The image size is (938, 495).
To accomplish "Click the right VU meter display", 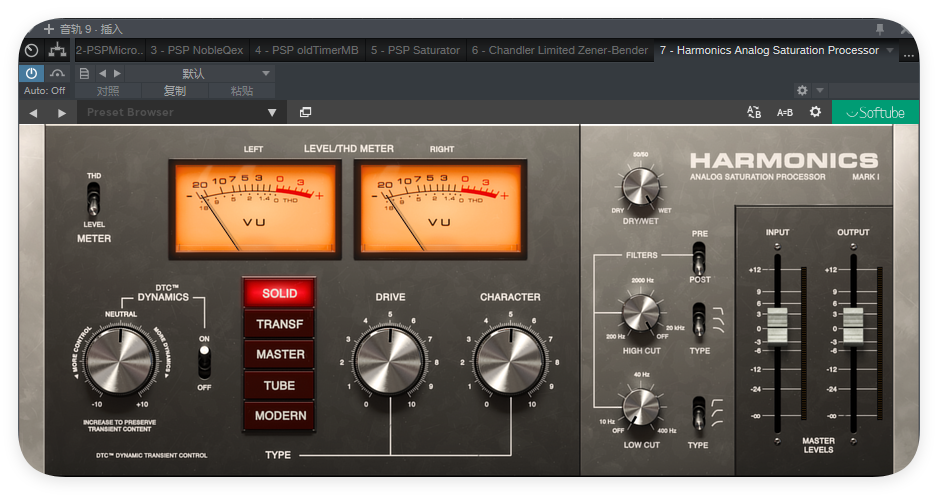I will click(440, 209).
